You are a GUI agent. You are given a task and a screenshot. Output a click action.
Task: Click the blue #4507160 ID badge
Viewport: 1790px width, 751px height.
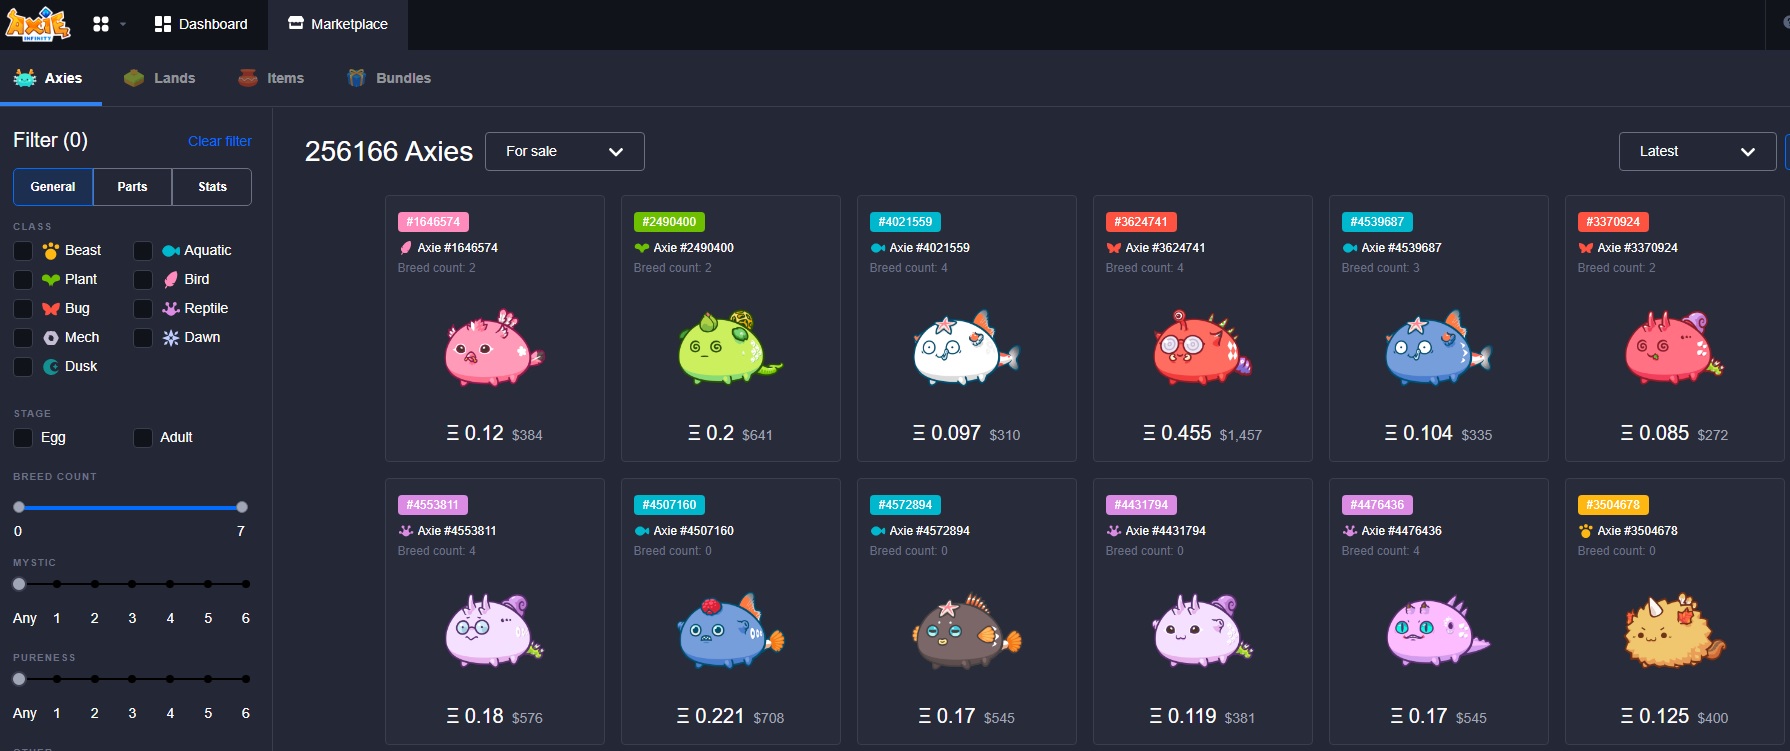pos(669,505)
